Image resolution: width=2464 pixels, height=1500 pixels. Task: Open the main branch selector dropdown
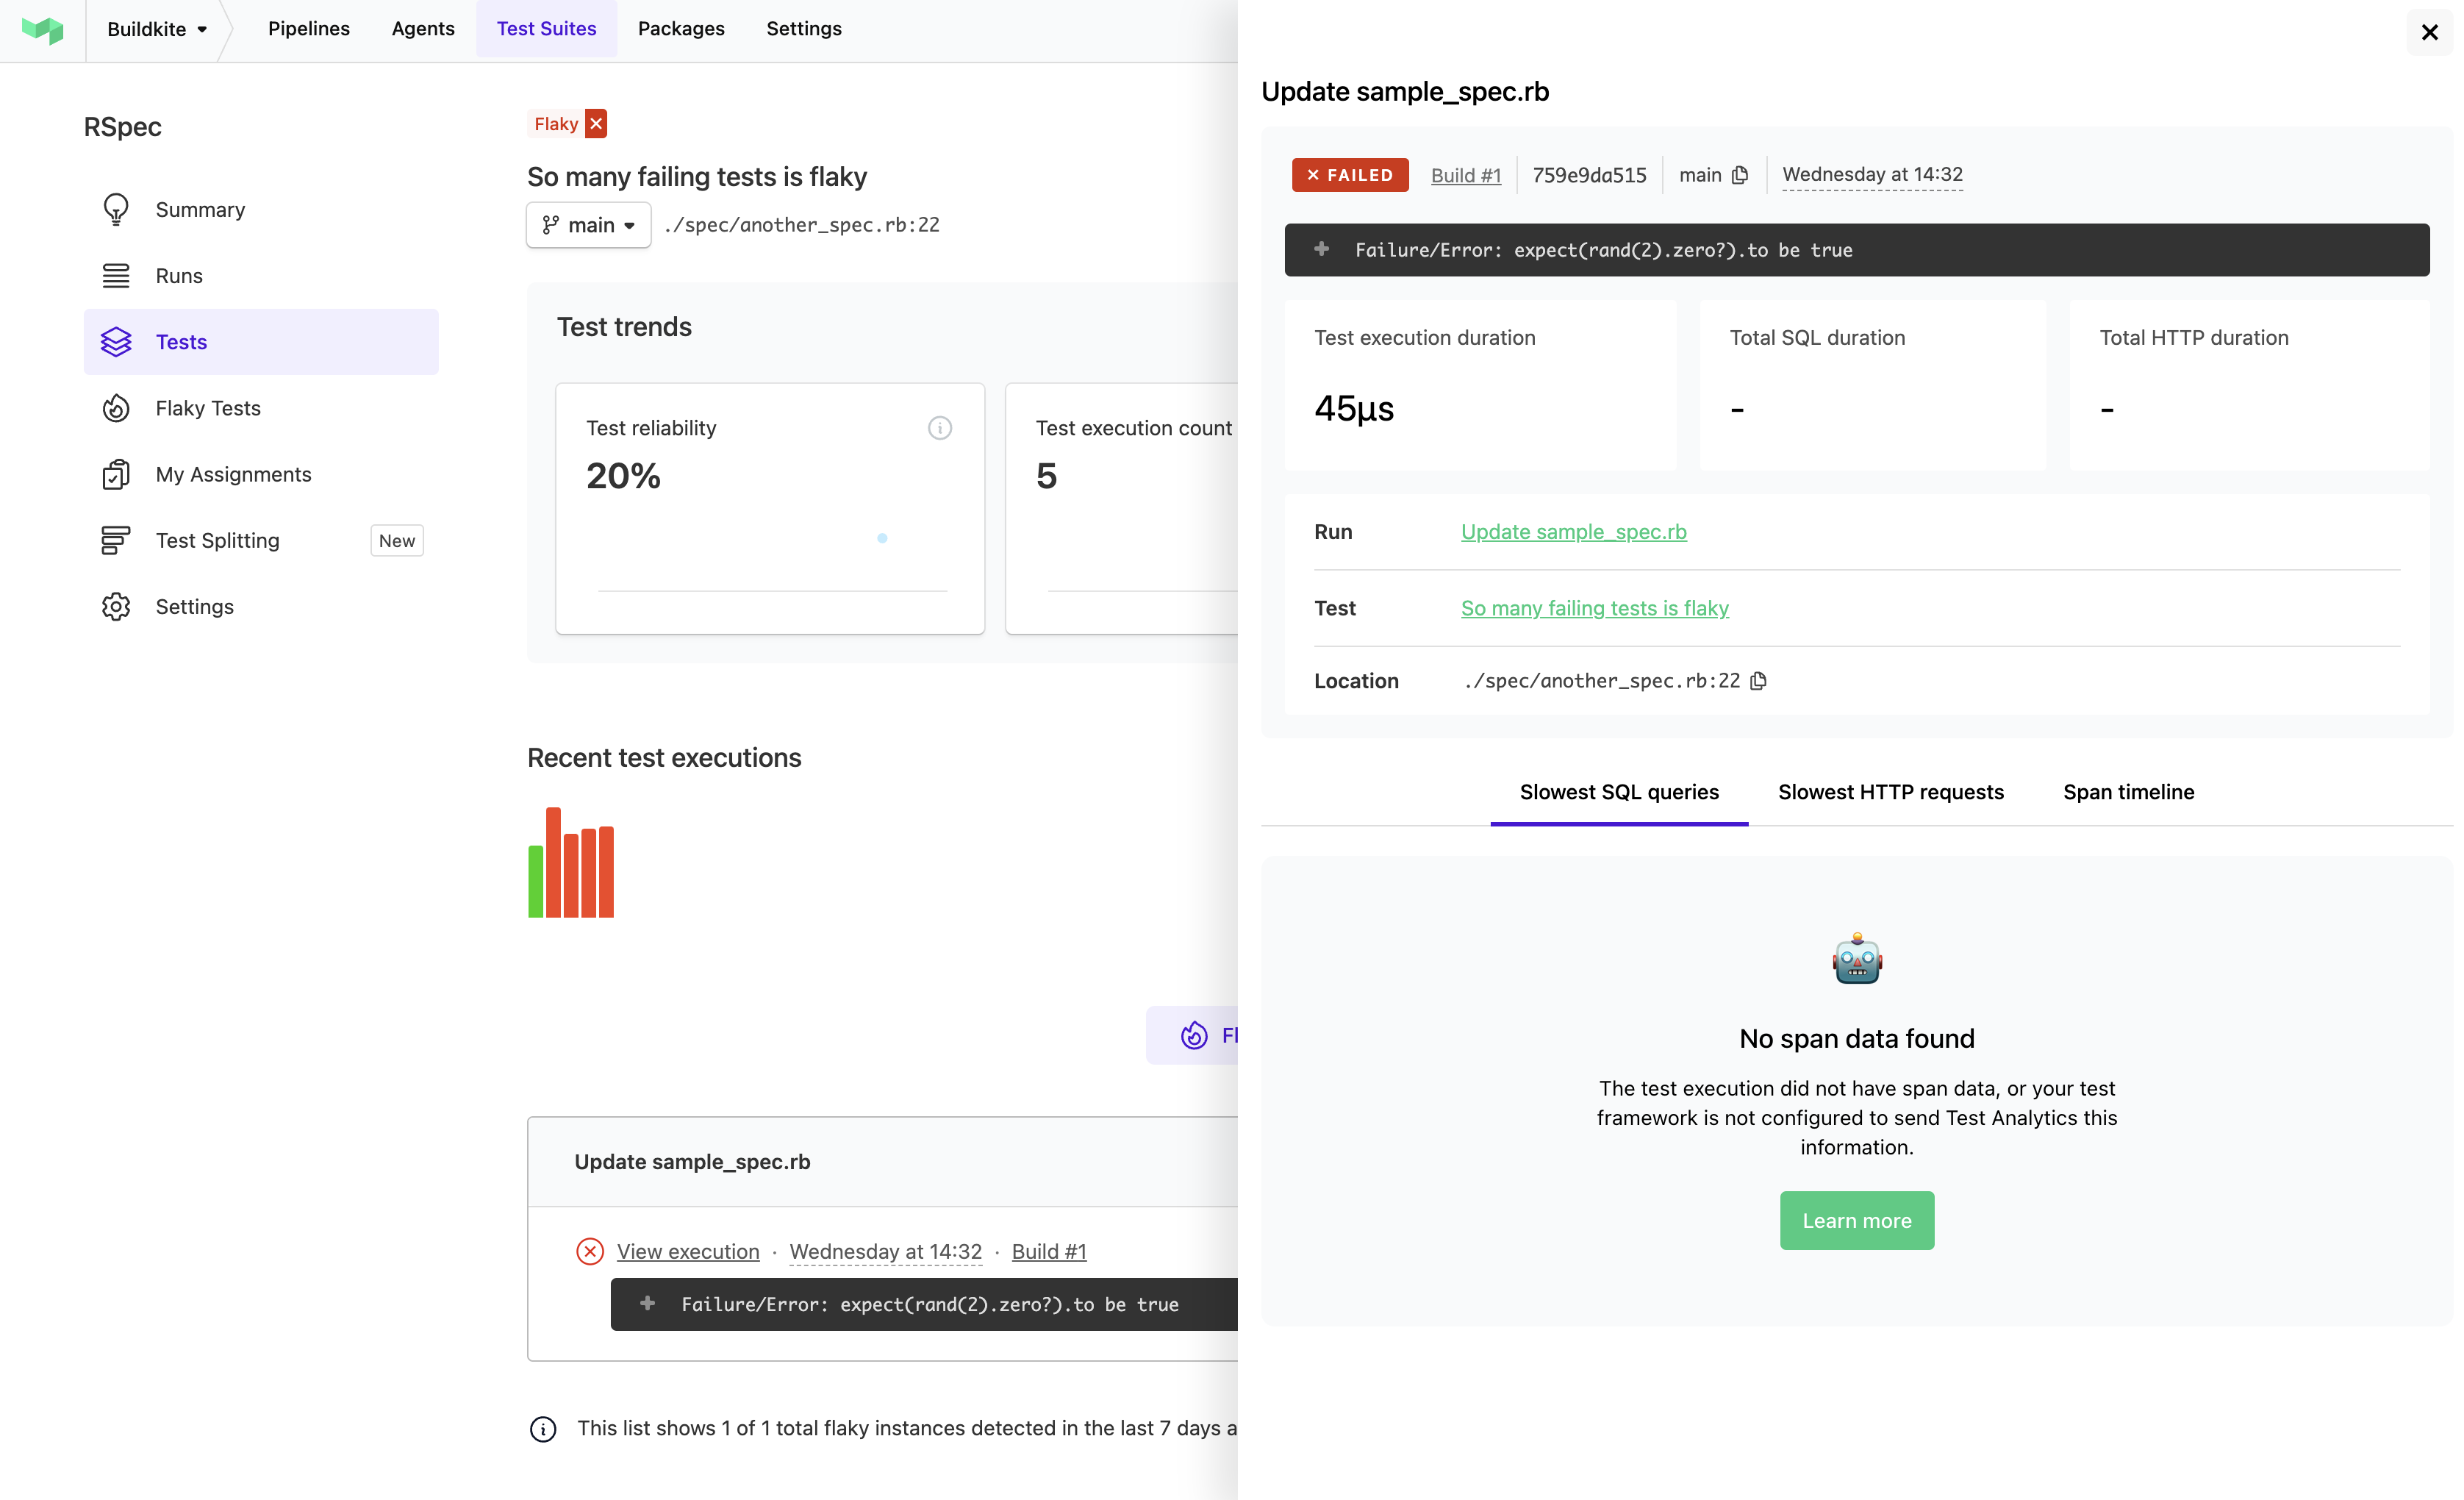[588, 225]
